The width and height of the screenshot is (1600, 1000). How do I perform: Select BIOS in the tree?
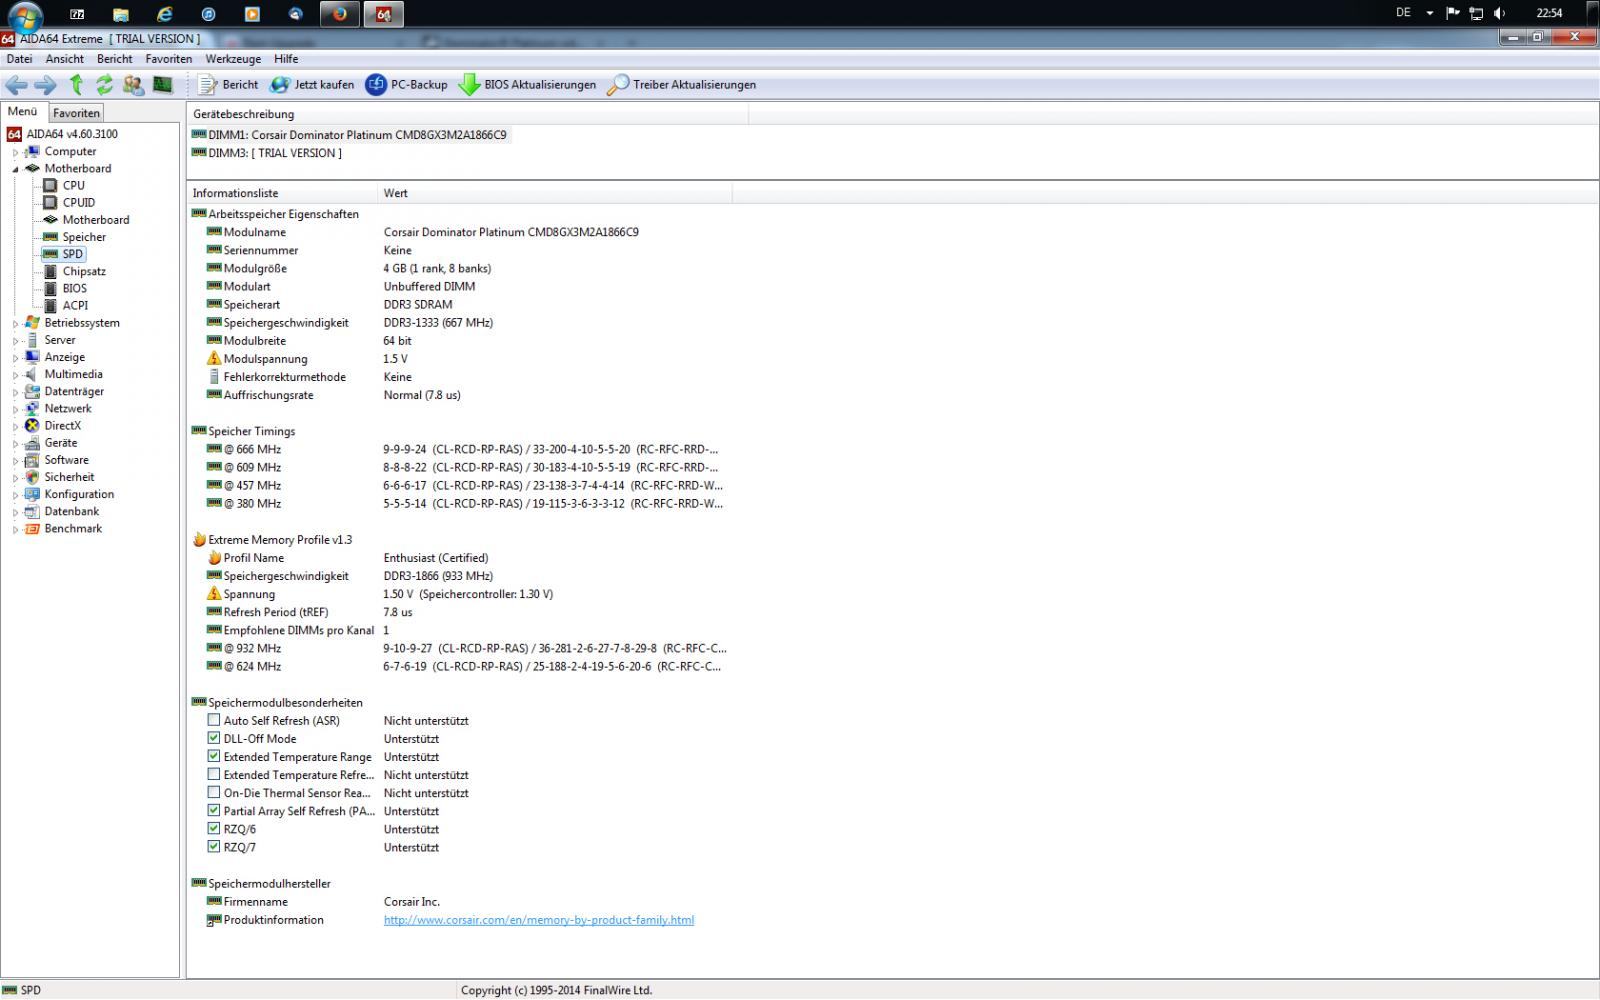pos(74,288)
